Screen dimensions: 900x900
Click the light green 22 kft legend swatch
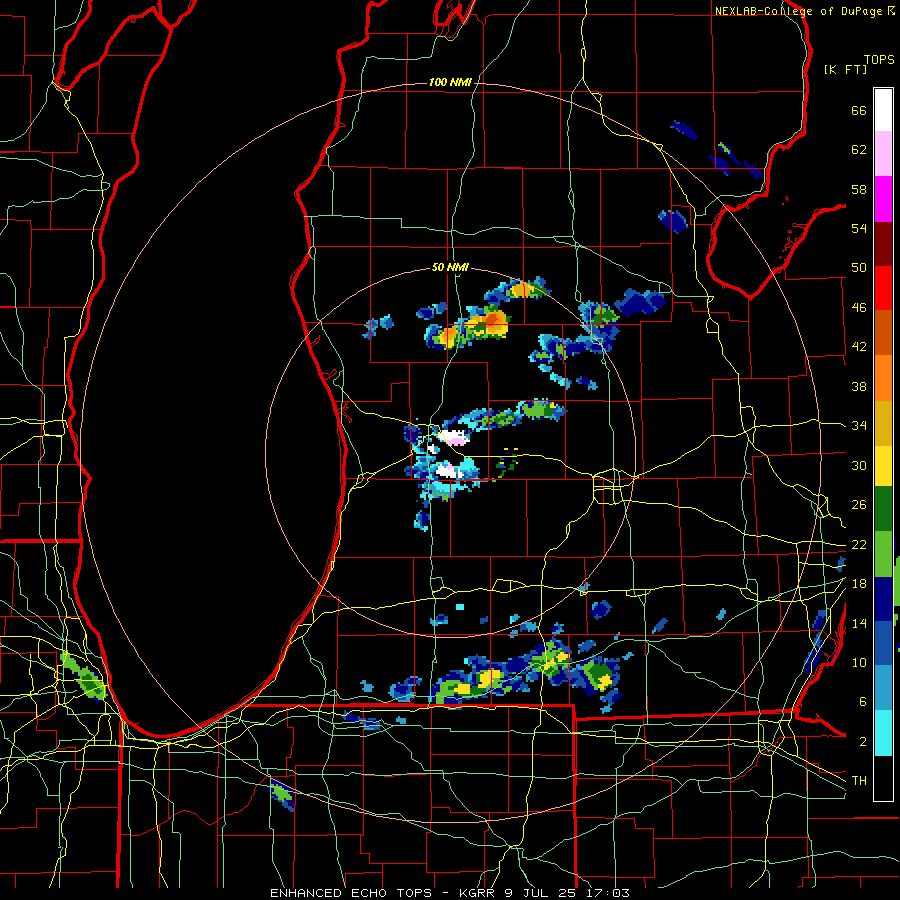tap(883, 554)
